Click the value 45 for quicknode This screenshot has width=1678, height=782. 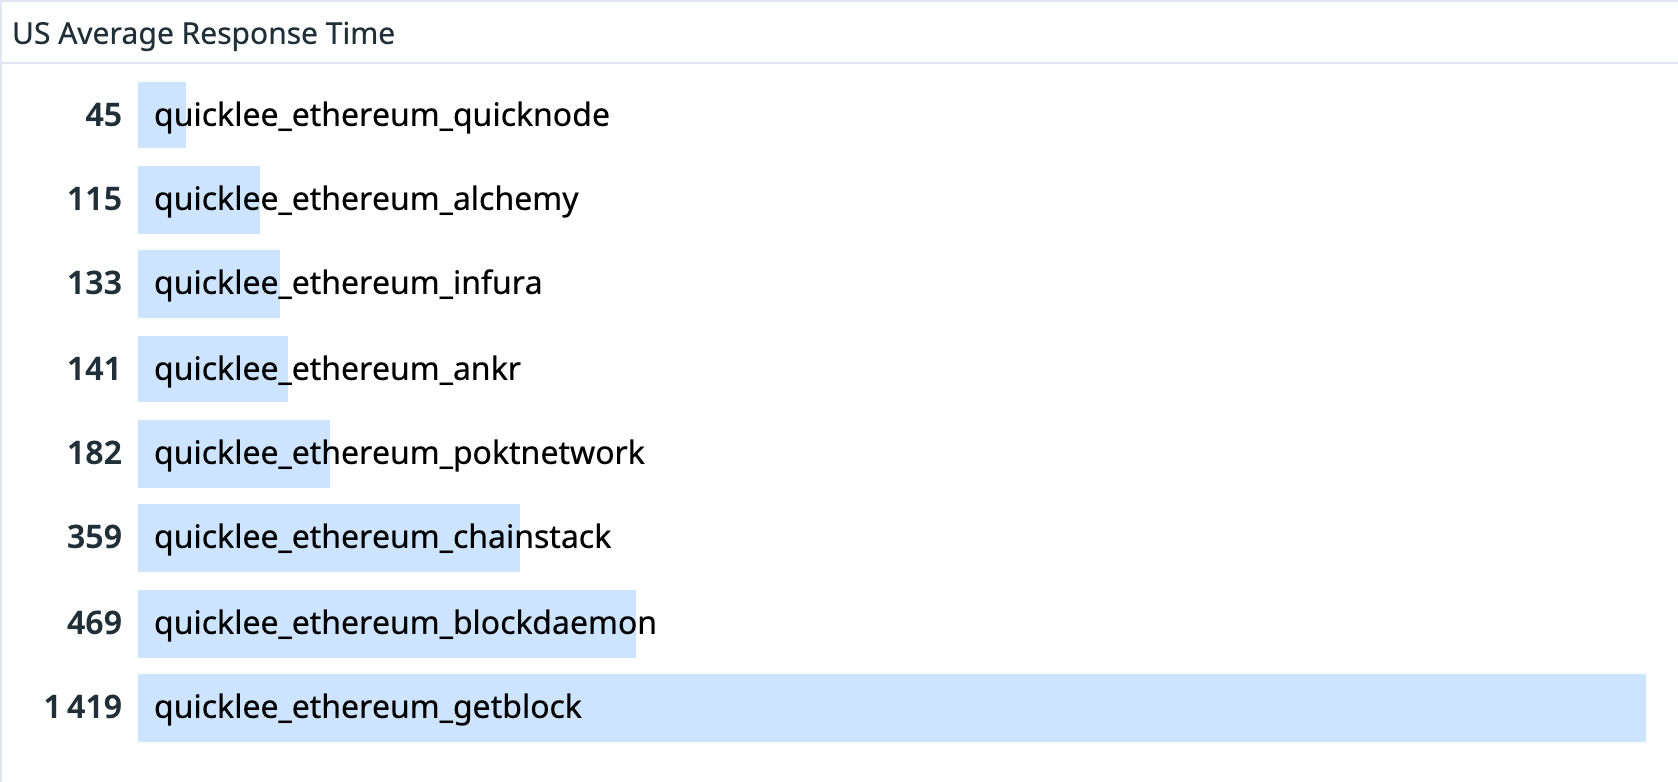click(x=103, y=115)
